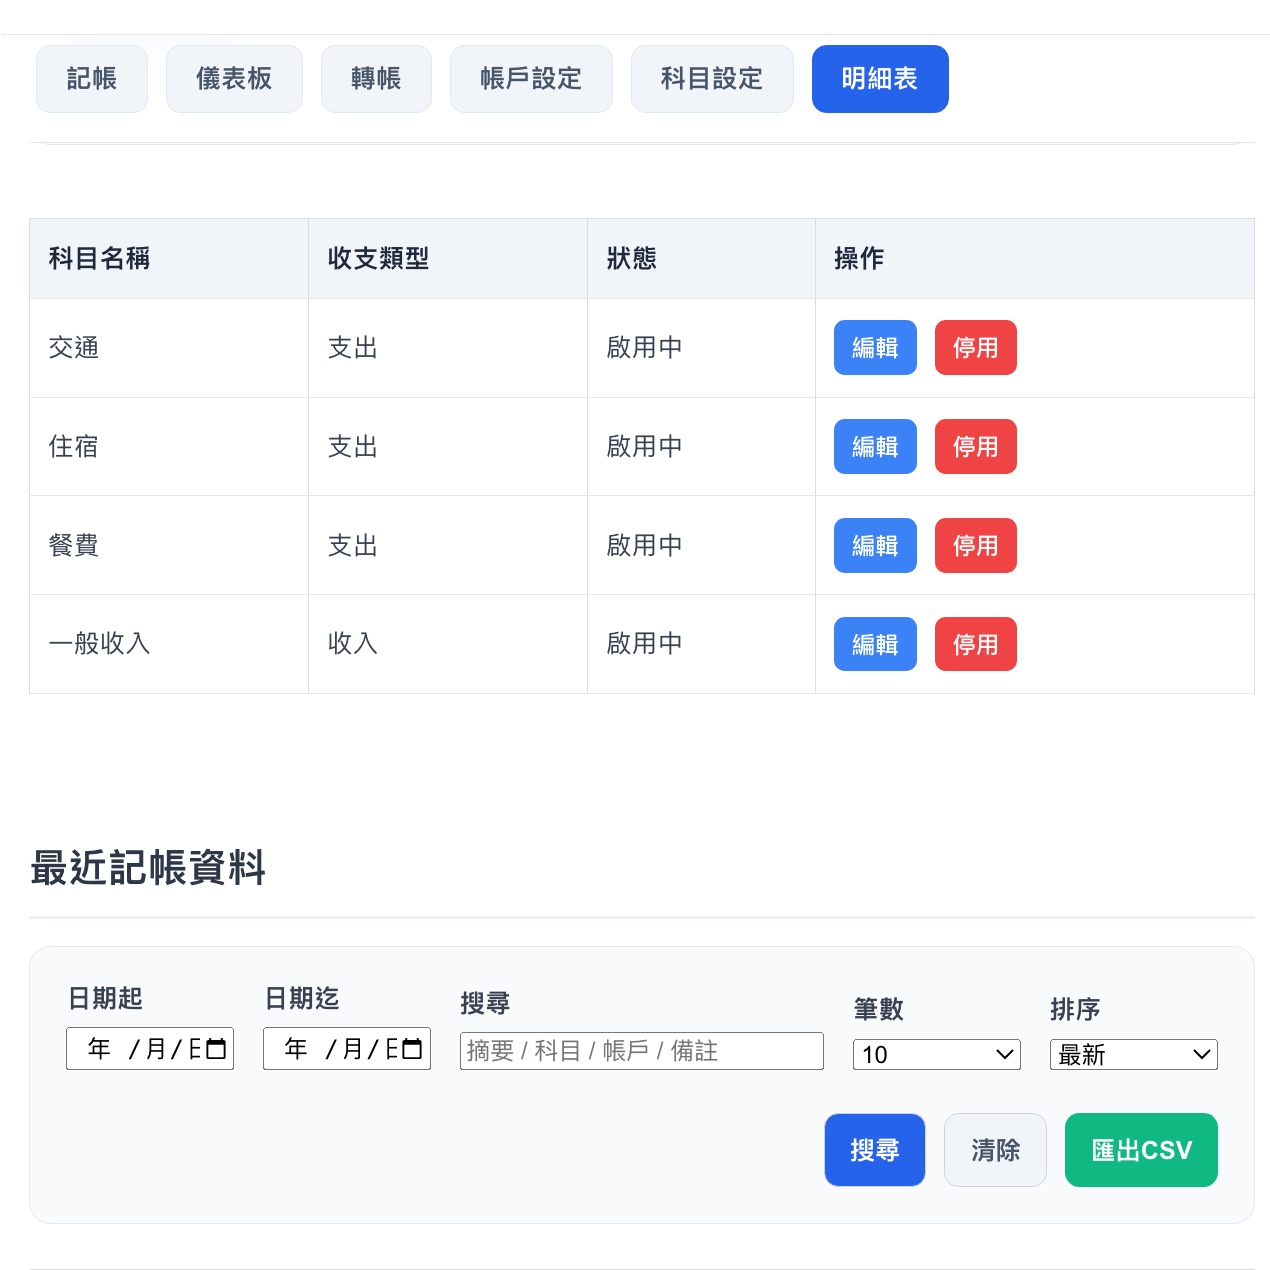Open calendar picker in 日期迄 field
The image size is (1270, 1270).
click(x=412, y=1049)
